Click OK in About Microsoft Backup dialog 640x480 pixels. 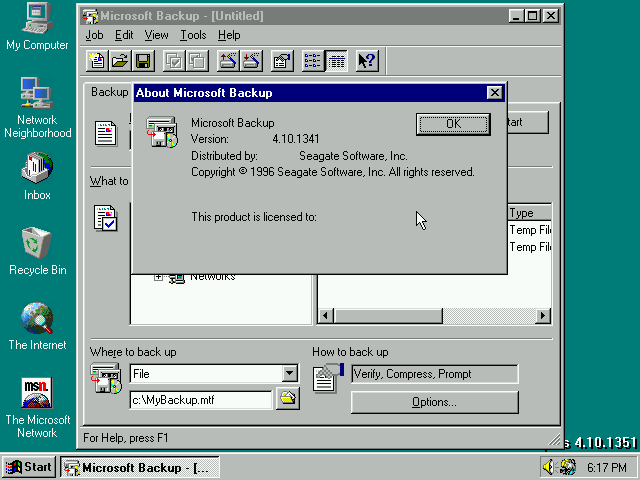[453, 124]
